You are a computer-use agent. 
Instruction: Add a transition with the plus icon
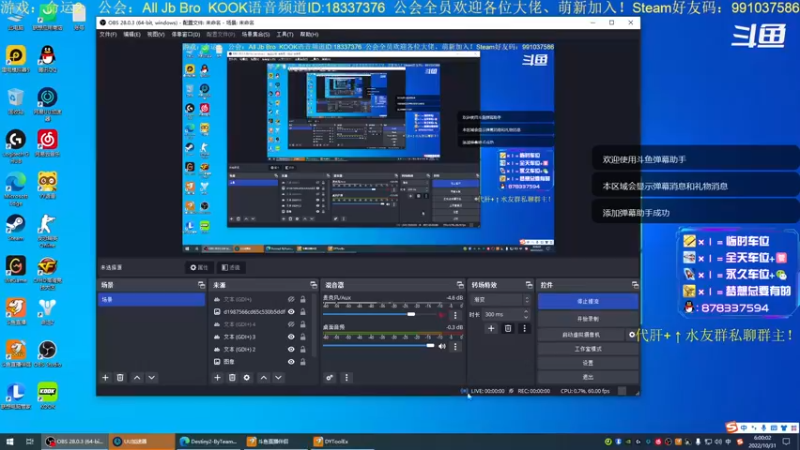pyautogui.click(x=491, y=329)
